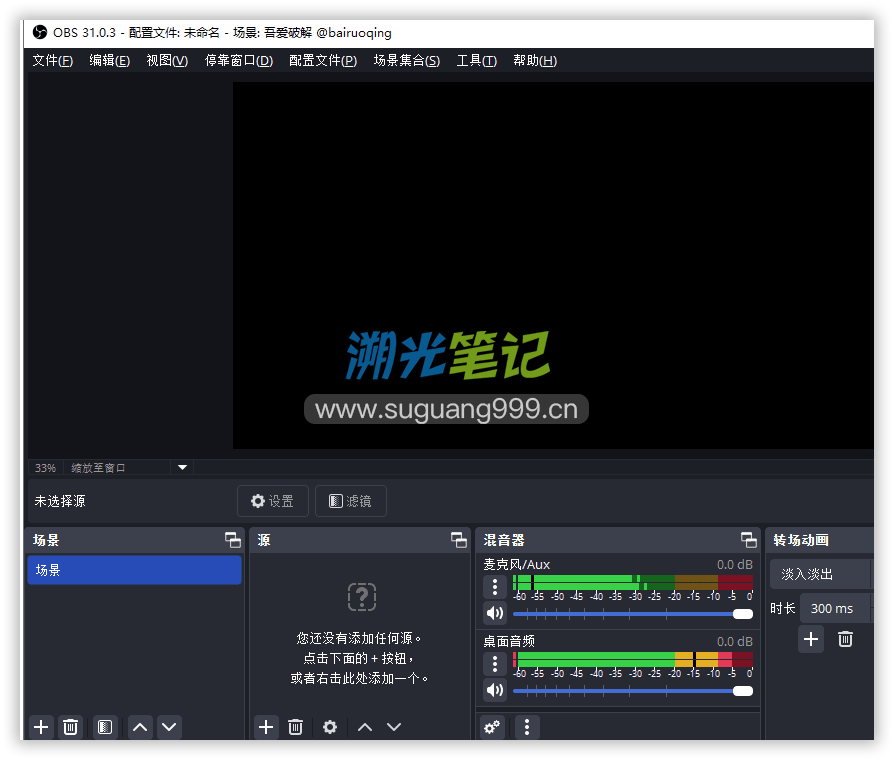
Task: Click the 设置 properties button
Action: point(272,501)
